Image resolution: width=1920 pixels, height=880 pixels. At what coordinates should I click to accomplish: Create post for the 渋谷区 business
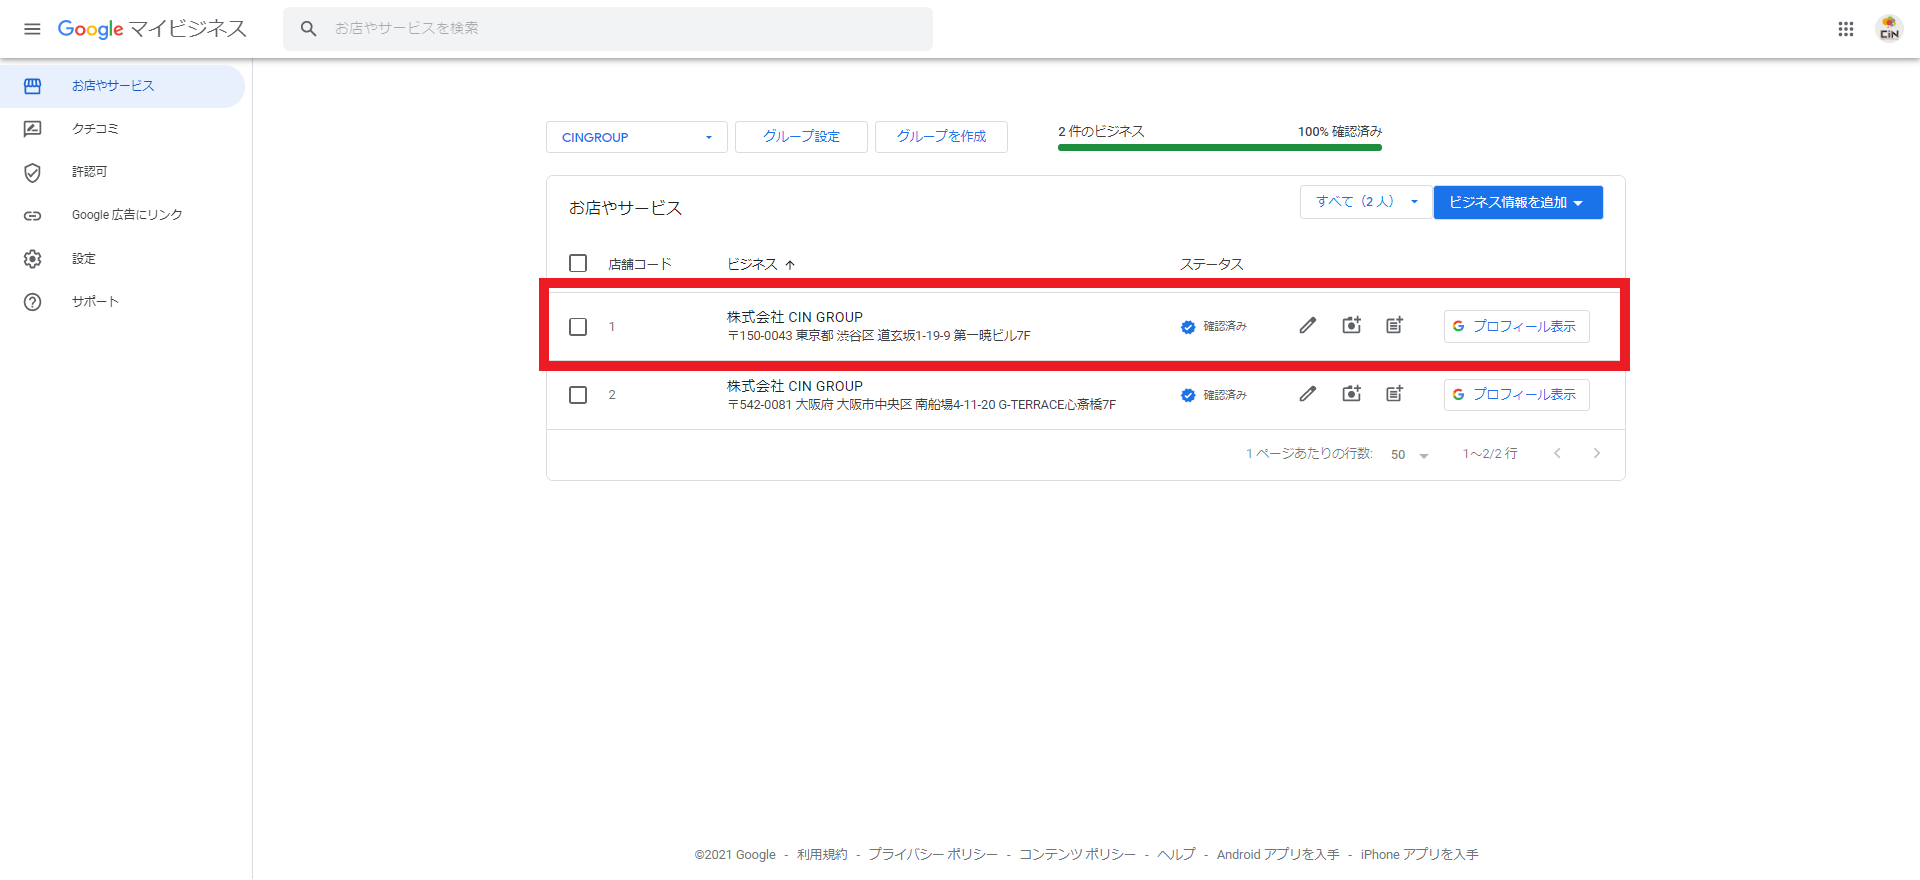coord(1394,326)
